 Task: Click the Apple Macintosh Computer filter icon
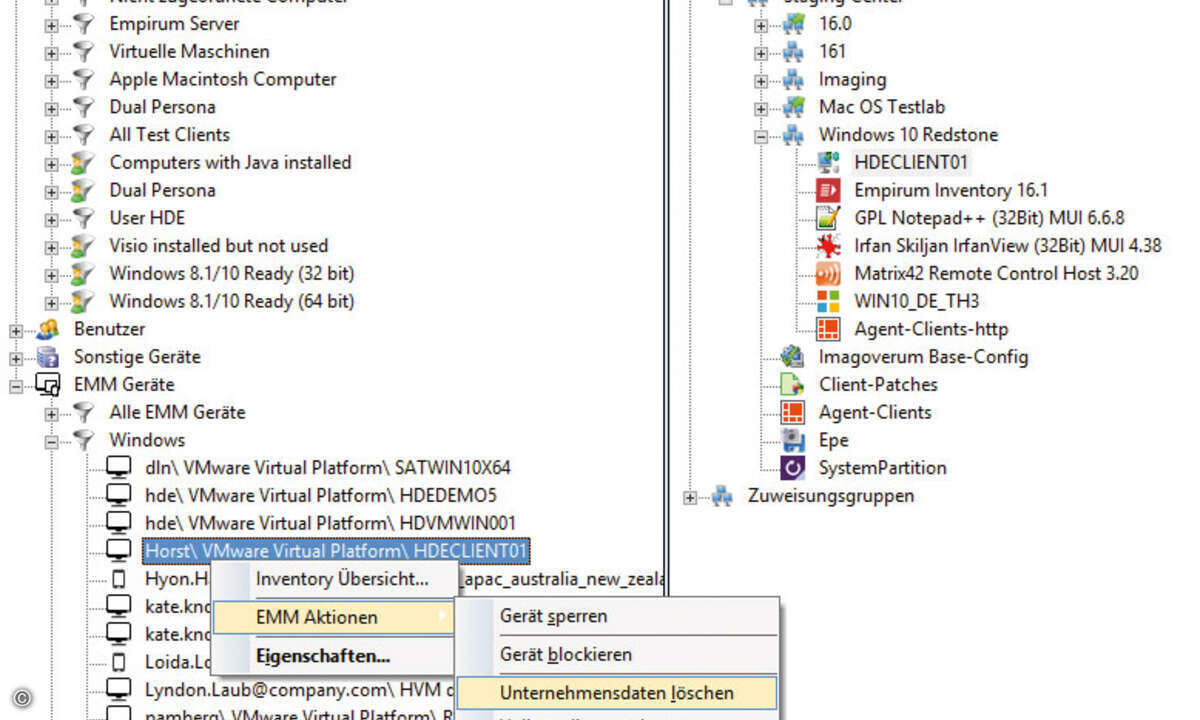click(84, 79)
